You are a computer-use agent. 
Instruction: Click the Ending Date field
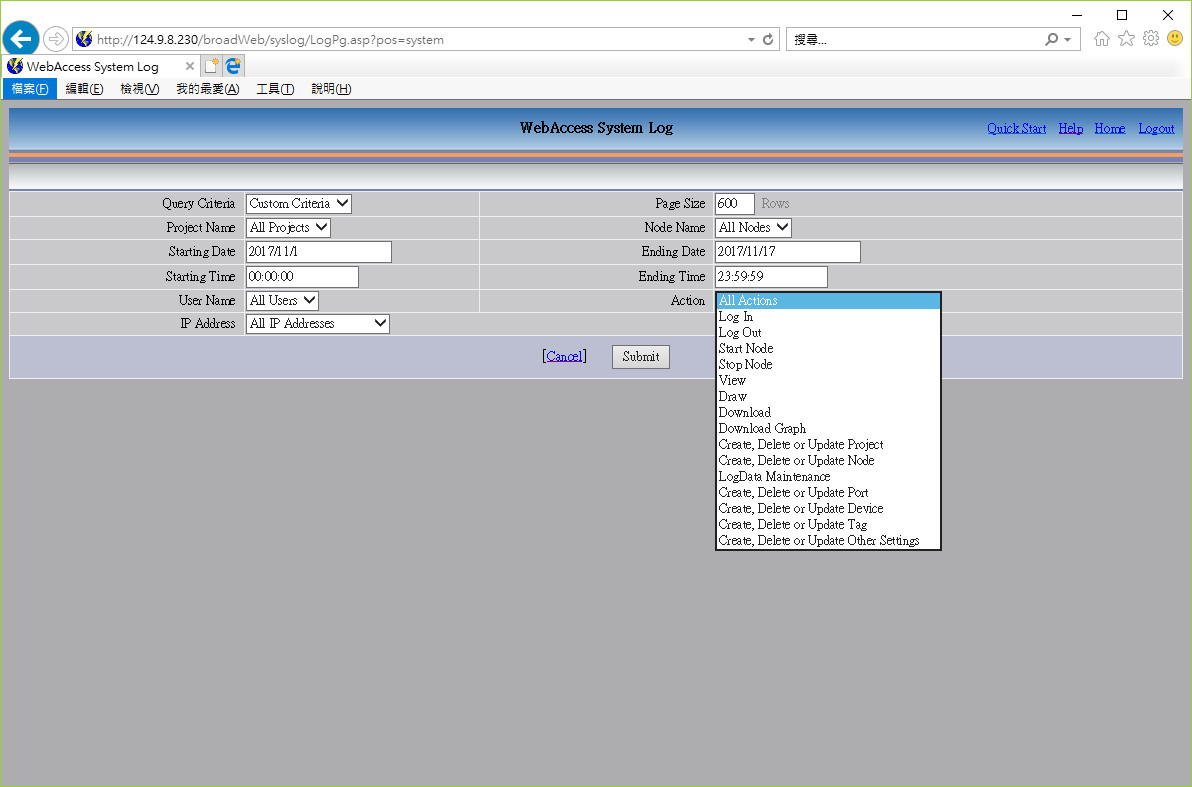(788, 252)
